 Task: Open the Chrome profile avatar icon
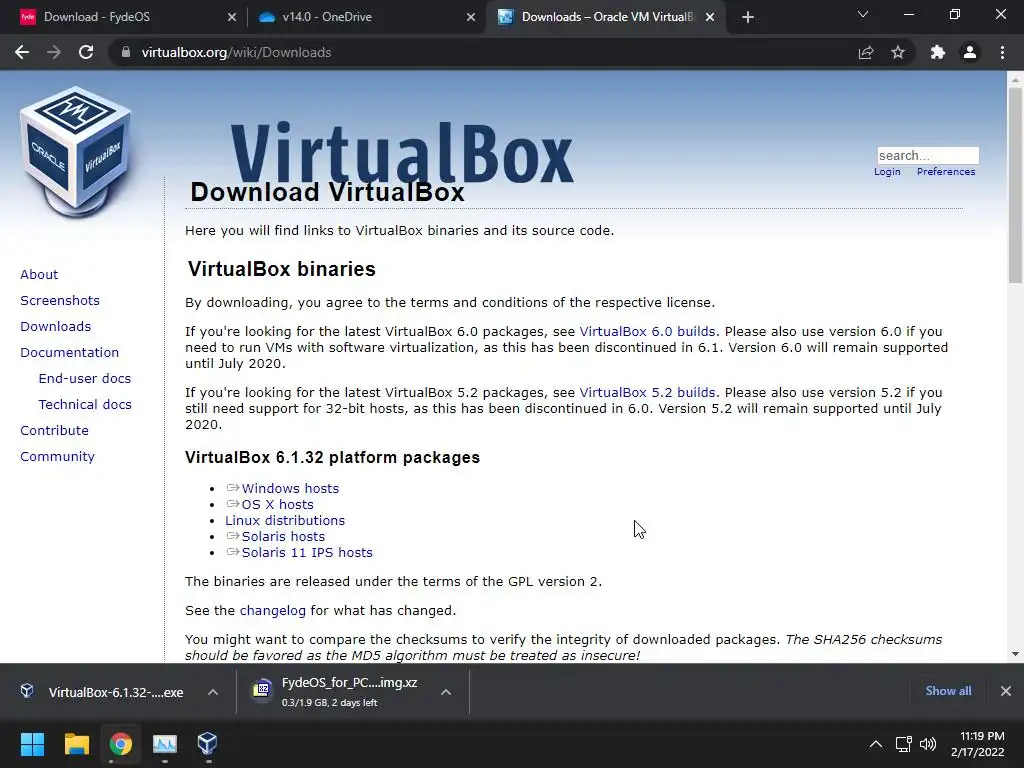point(970,52)
